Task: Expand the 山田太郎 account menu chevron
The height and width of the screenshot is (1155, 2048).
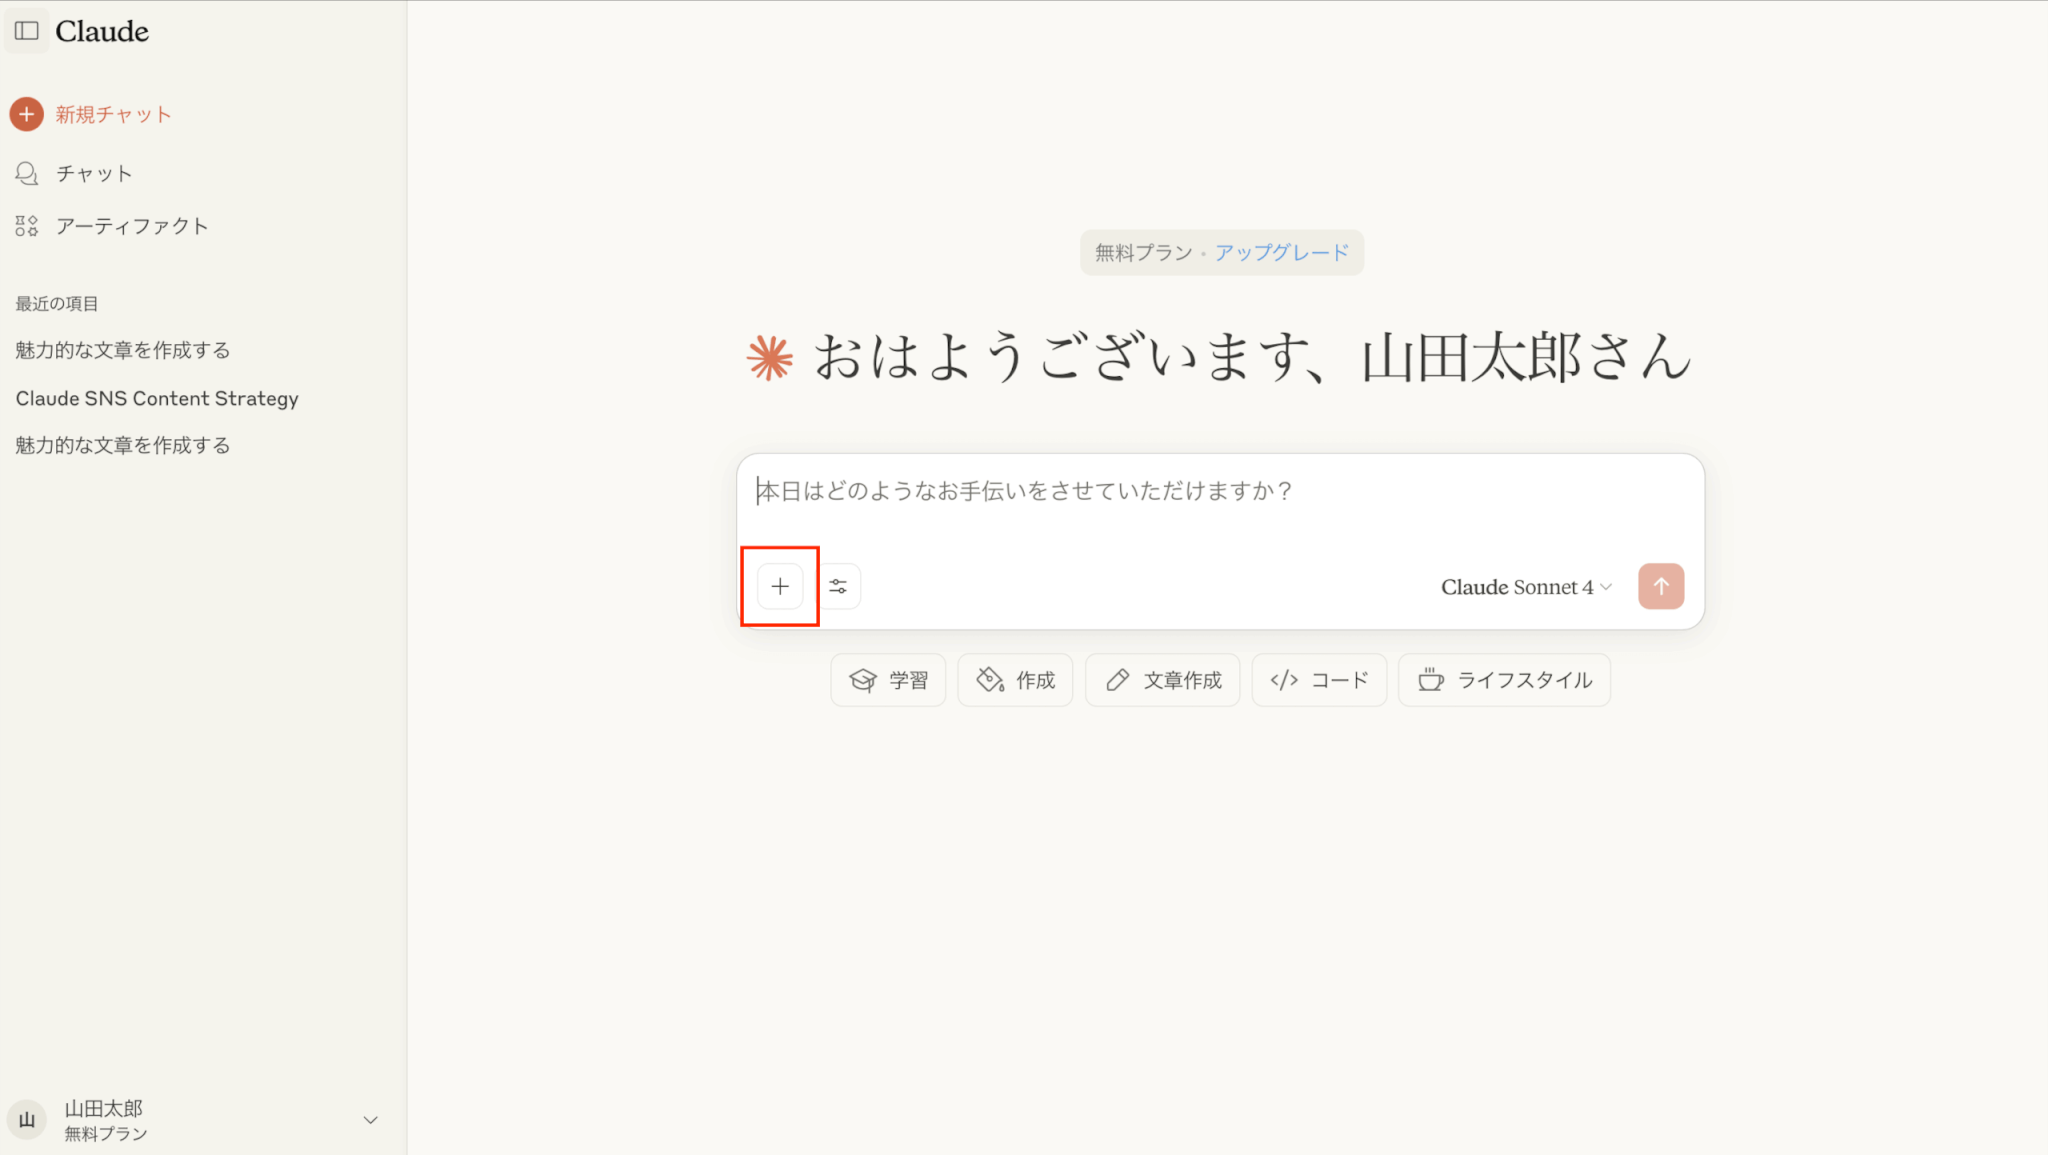Action: click(x=370, y=1120)
